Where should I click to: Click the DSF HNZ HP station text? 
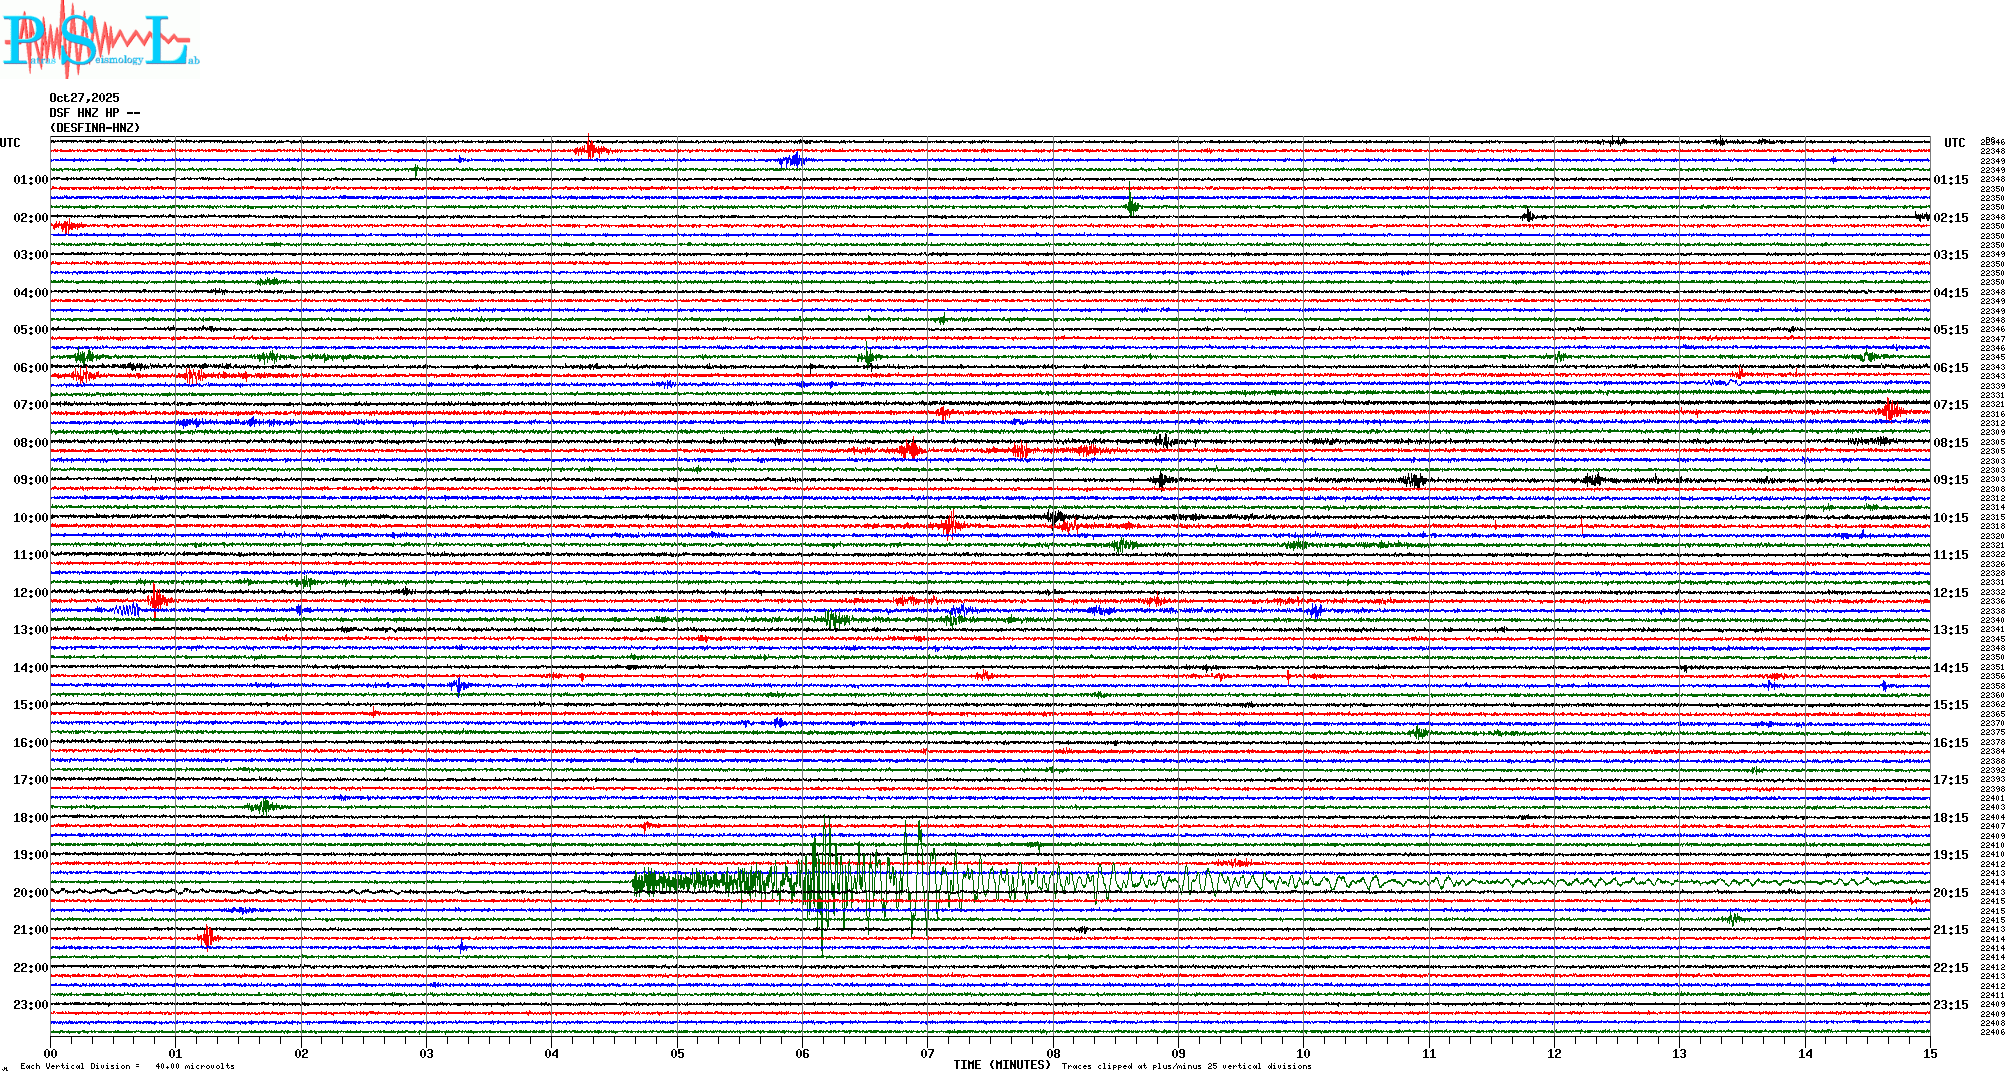click(94, 113)
